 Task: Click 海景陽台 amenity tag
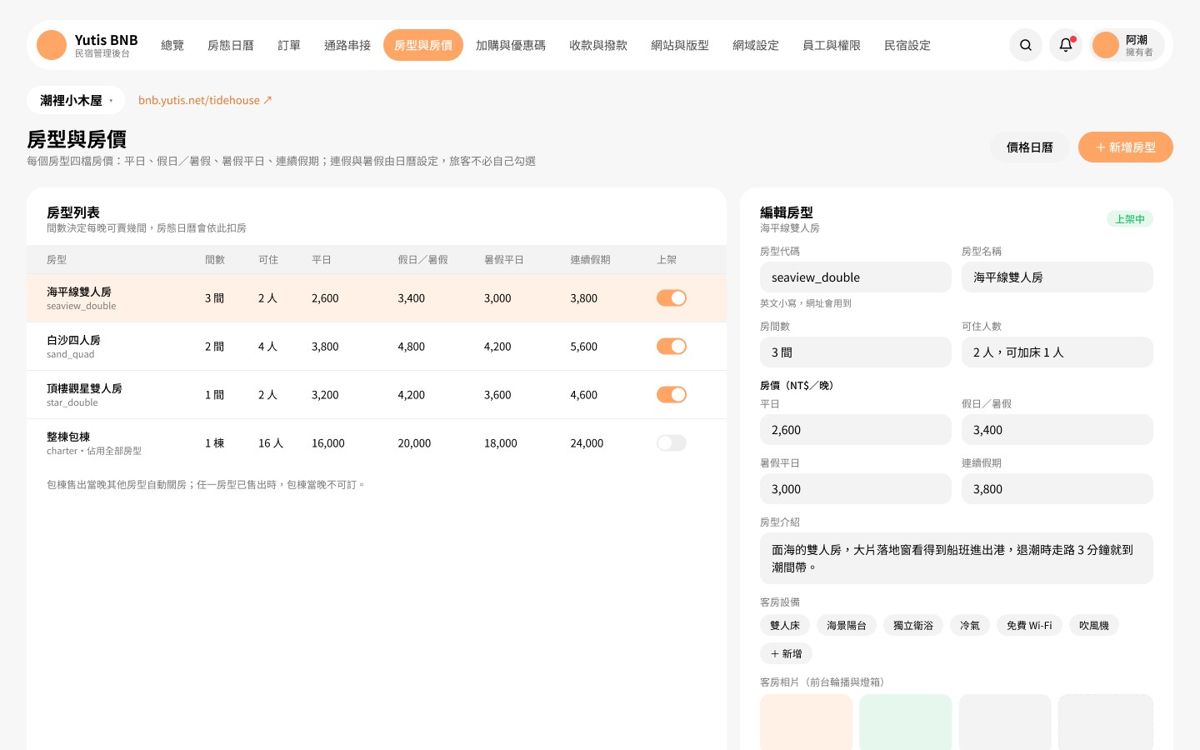(x=846, y=625)
